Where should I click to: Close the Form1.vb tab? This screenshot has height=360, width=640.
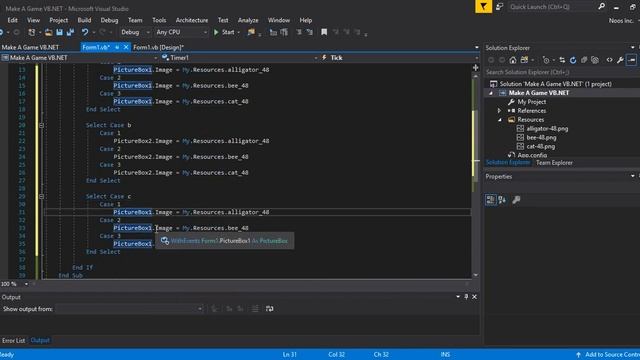pyautogui.click(x=126, y=47)
